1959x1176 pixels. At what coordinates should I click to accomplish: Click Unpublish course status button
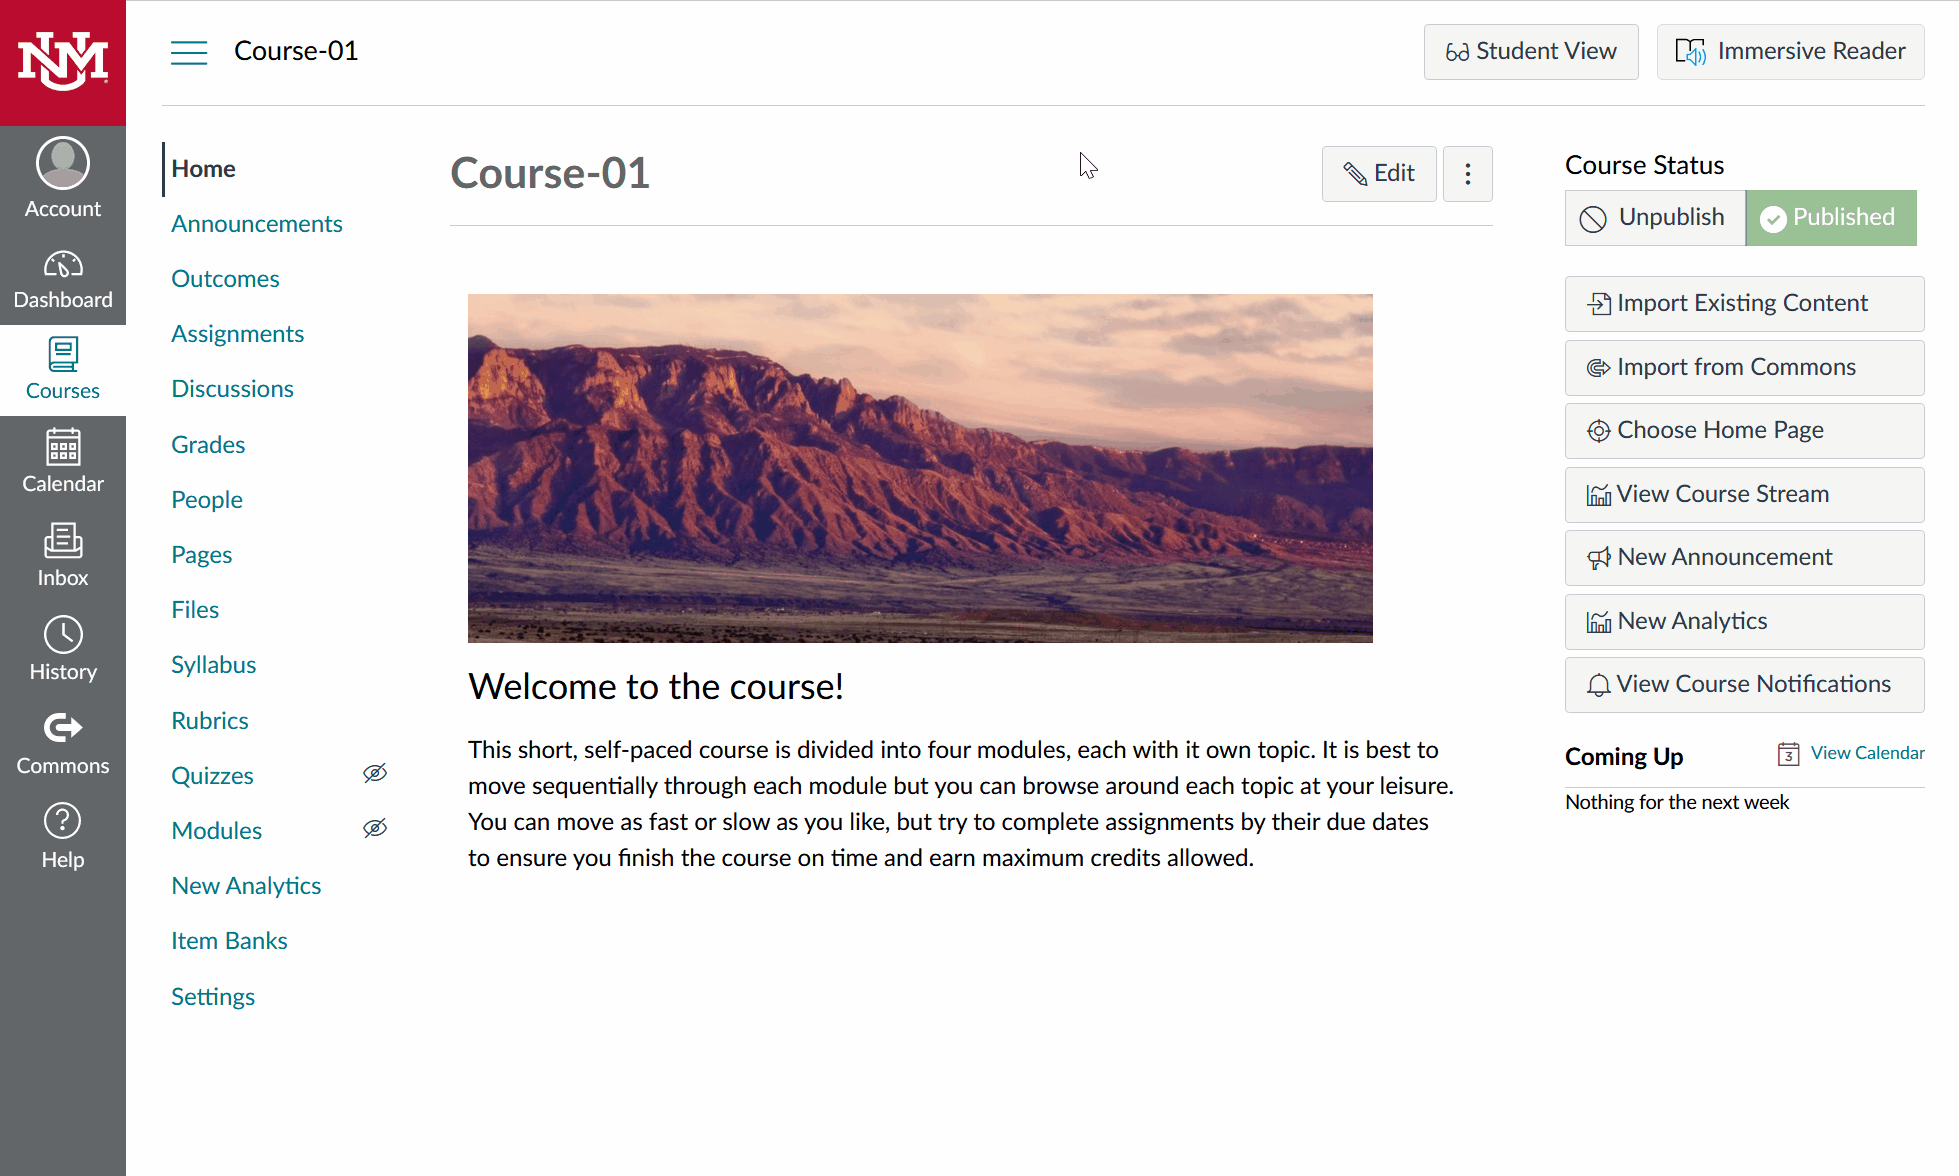1655,217
